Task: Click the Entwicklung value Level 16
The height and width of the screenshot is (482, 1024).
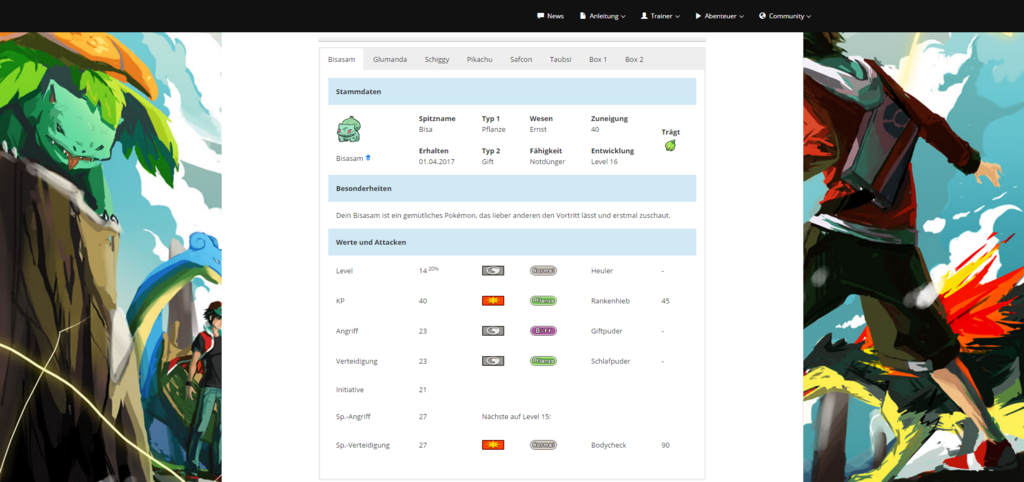Action: [x=604, y=161]
